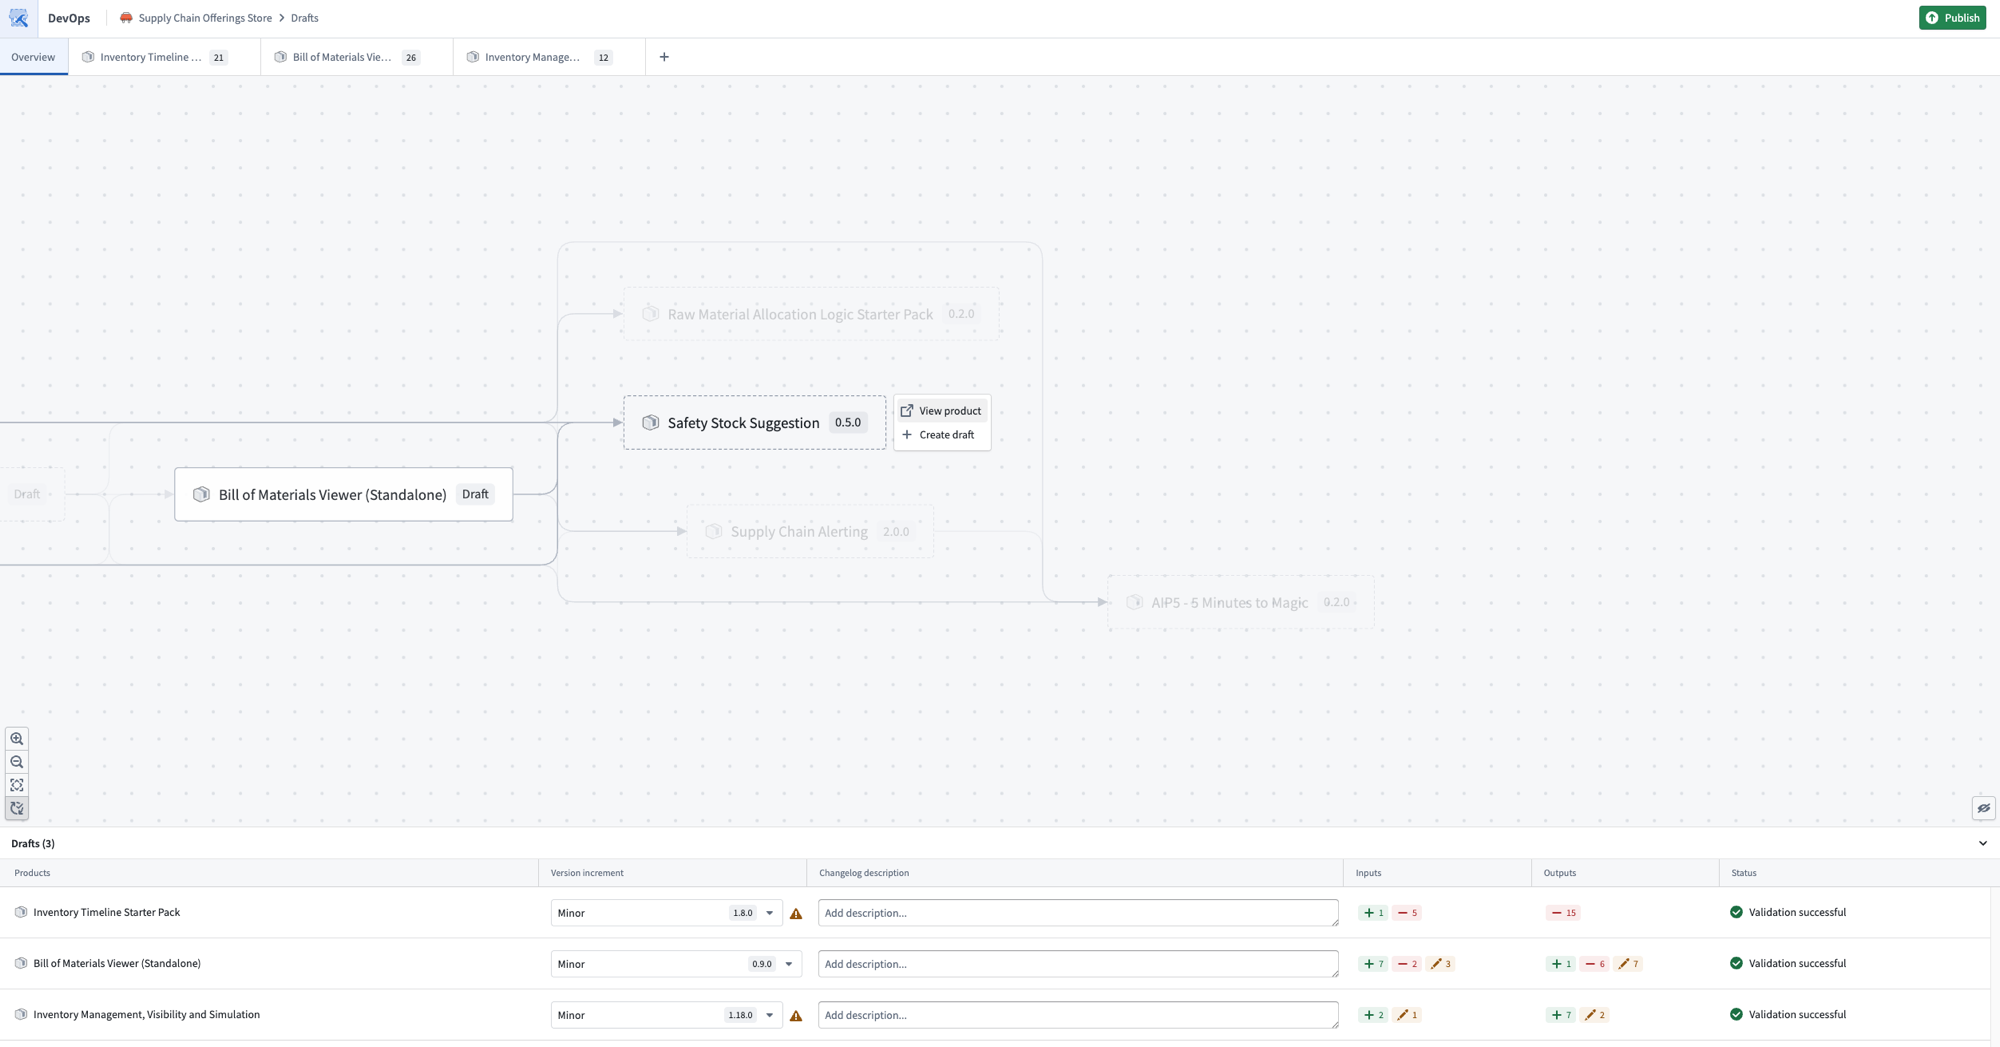
Task: Click outputs added badge +1 in Bill of Materials row
Action: coord(1560,964)
